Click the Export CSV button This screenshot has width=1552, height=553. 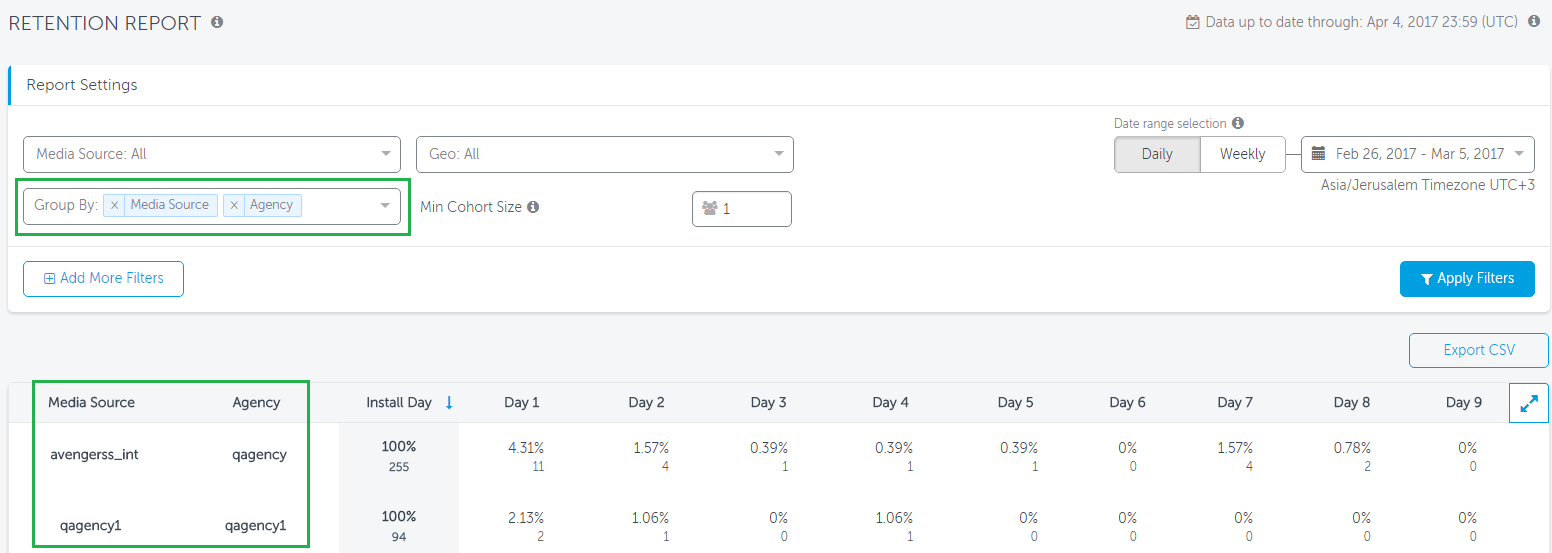(1478, 350)
